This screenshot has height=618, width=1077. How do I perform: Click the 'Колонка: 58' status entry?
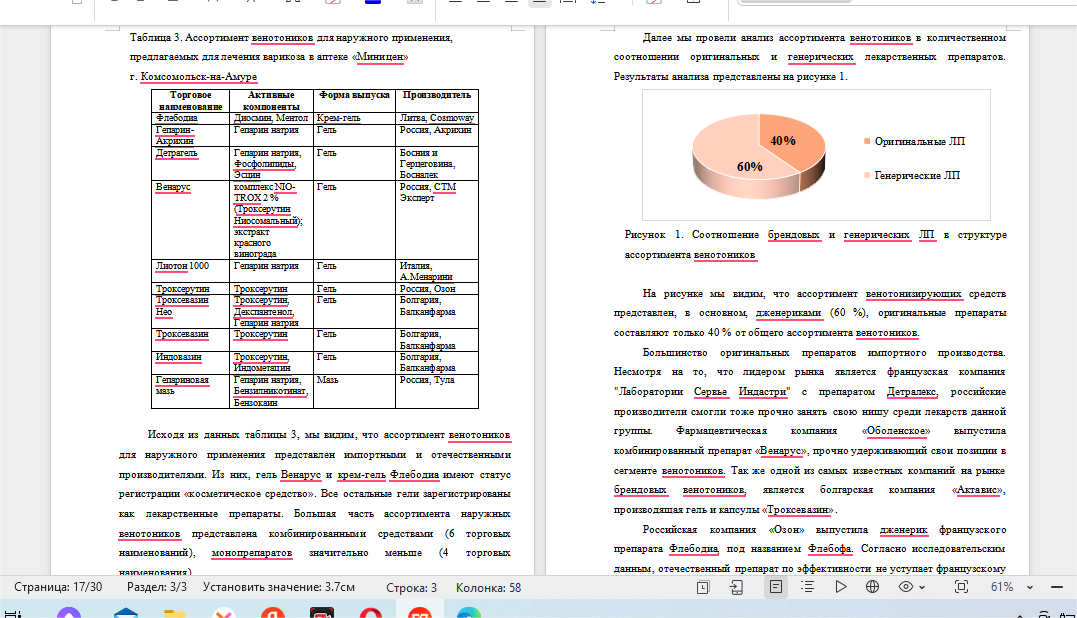(x=488, y=588)
